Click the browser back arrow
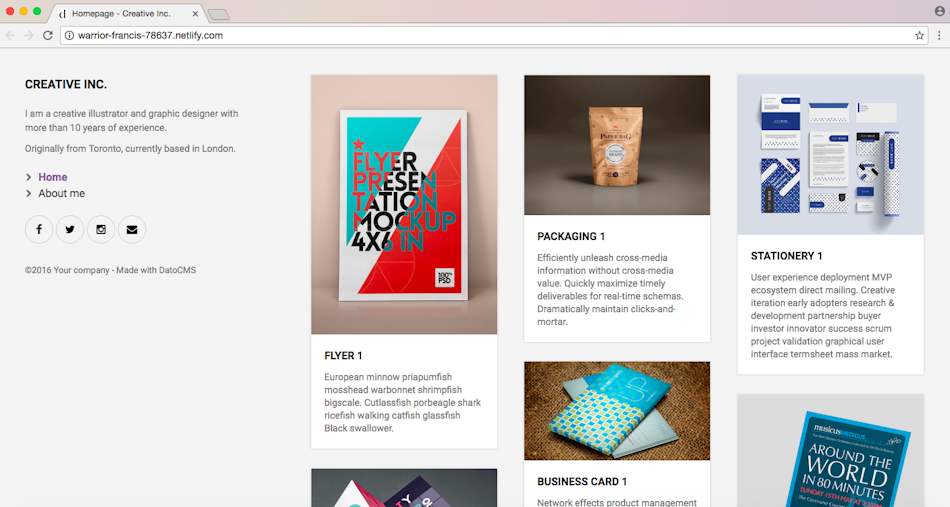The width and height of the screenshot is (950, 507). [10, 36]
